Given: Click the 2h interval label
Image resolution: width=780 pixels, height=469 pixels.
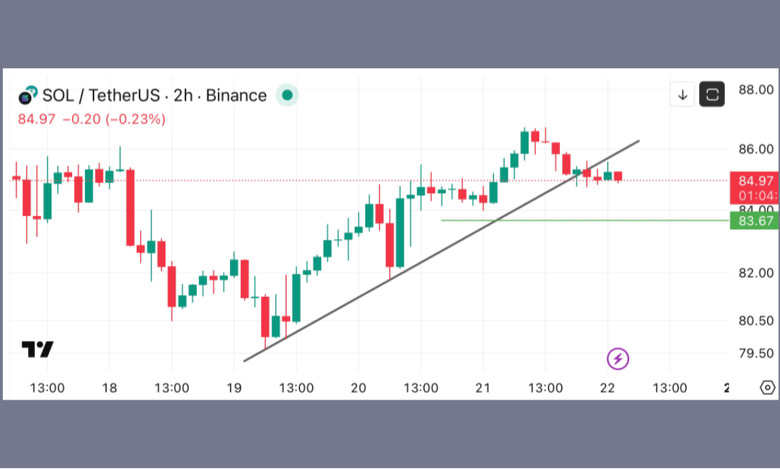Looking at the screenshot, I should coord(183,96).
